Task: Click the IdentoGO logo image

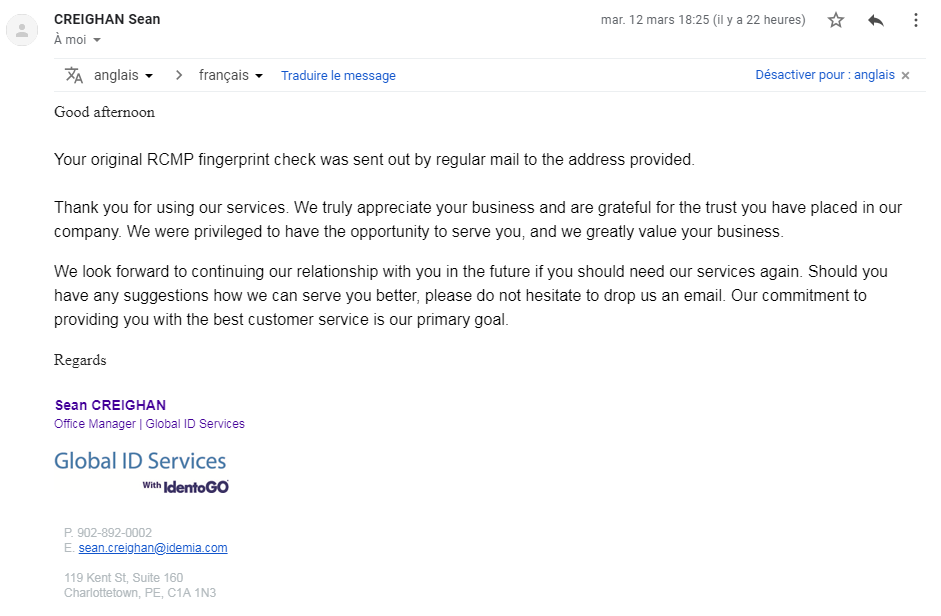Action: click(x=186, y=486)
